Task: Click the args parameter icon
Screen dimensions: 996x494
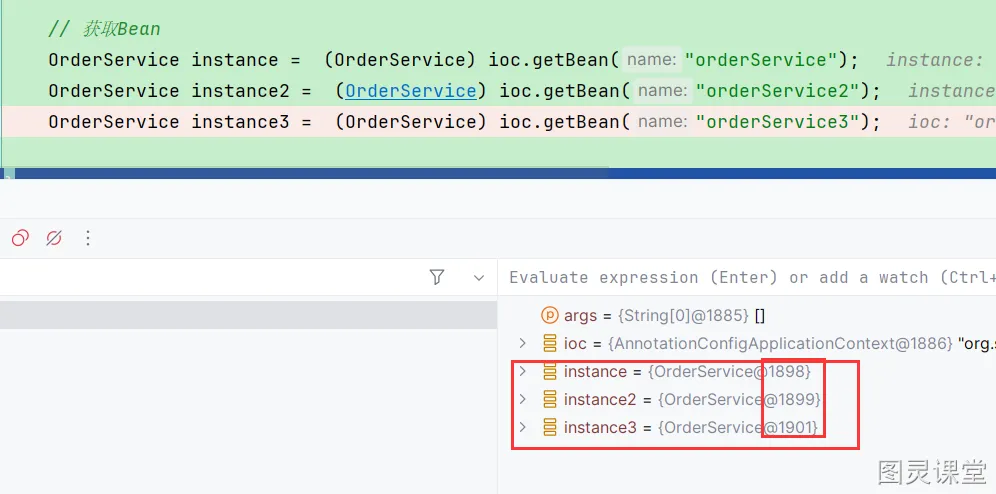Action: click(549, 315)
